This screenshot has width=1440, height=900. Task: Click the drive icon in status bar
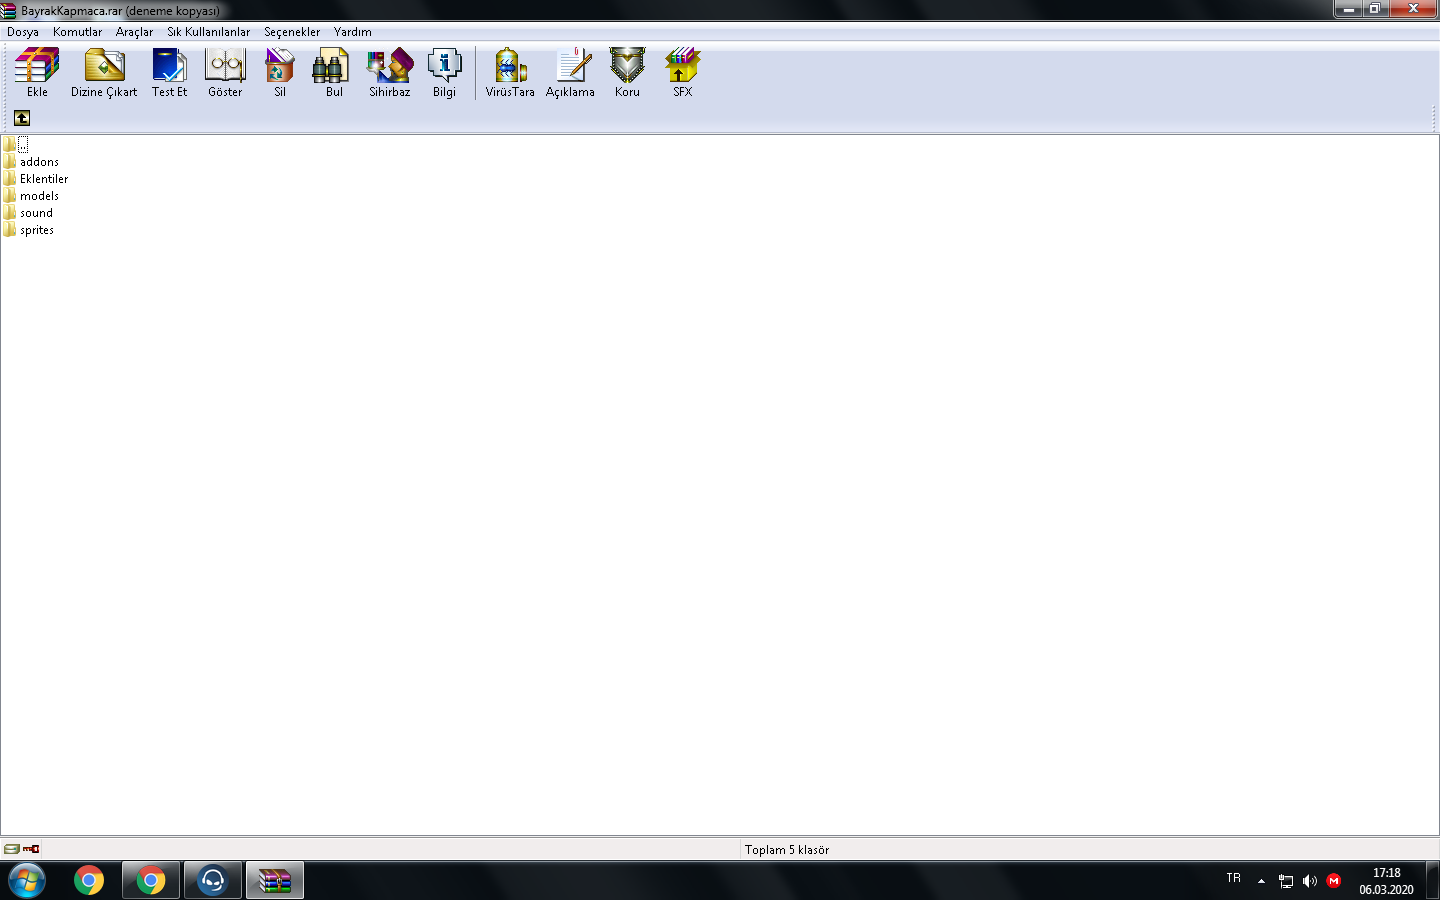coord(11,849)
